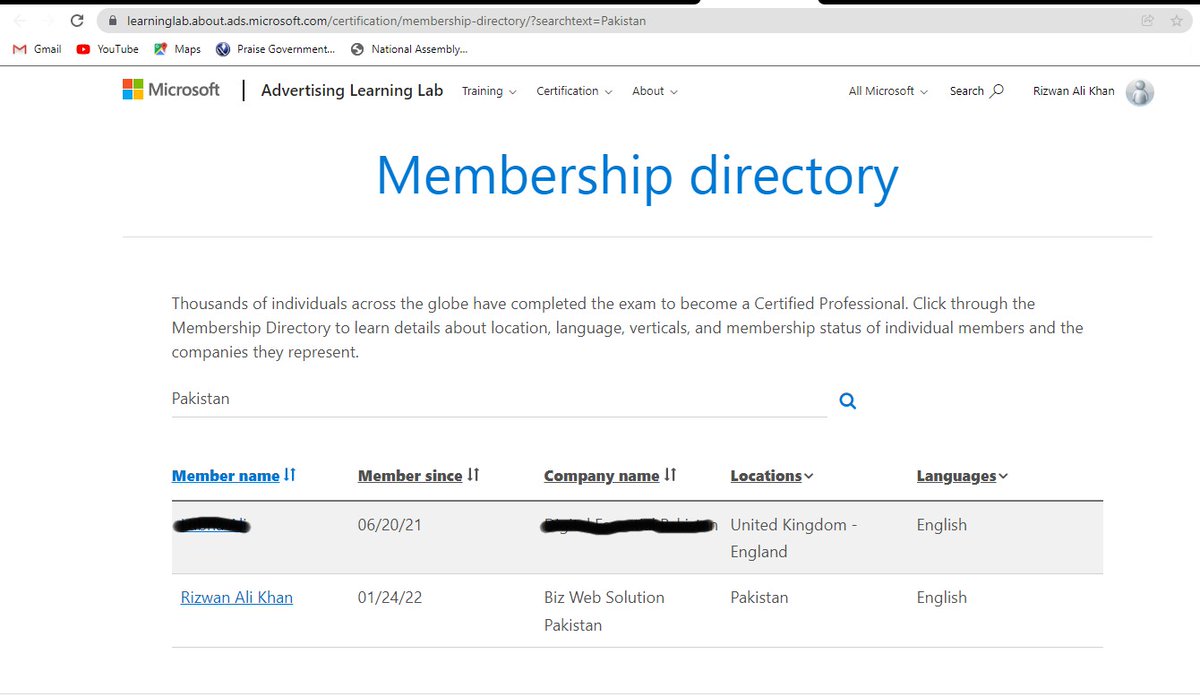Open the National Assembly bookmark

[x=409, y=49]
